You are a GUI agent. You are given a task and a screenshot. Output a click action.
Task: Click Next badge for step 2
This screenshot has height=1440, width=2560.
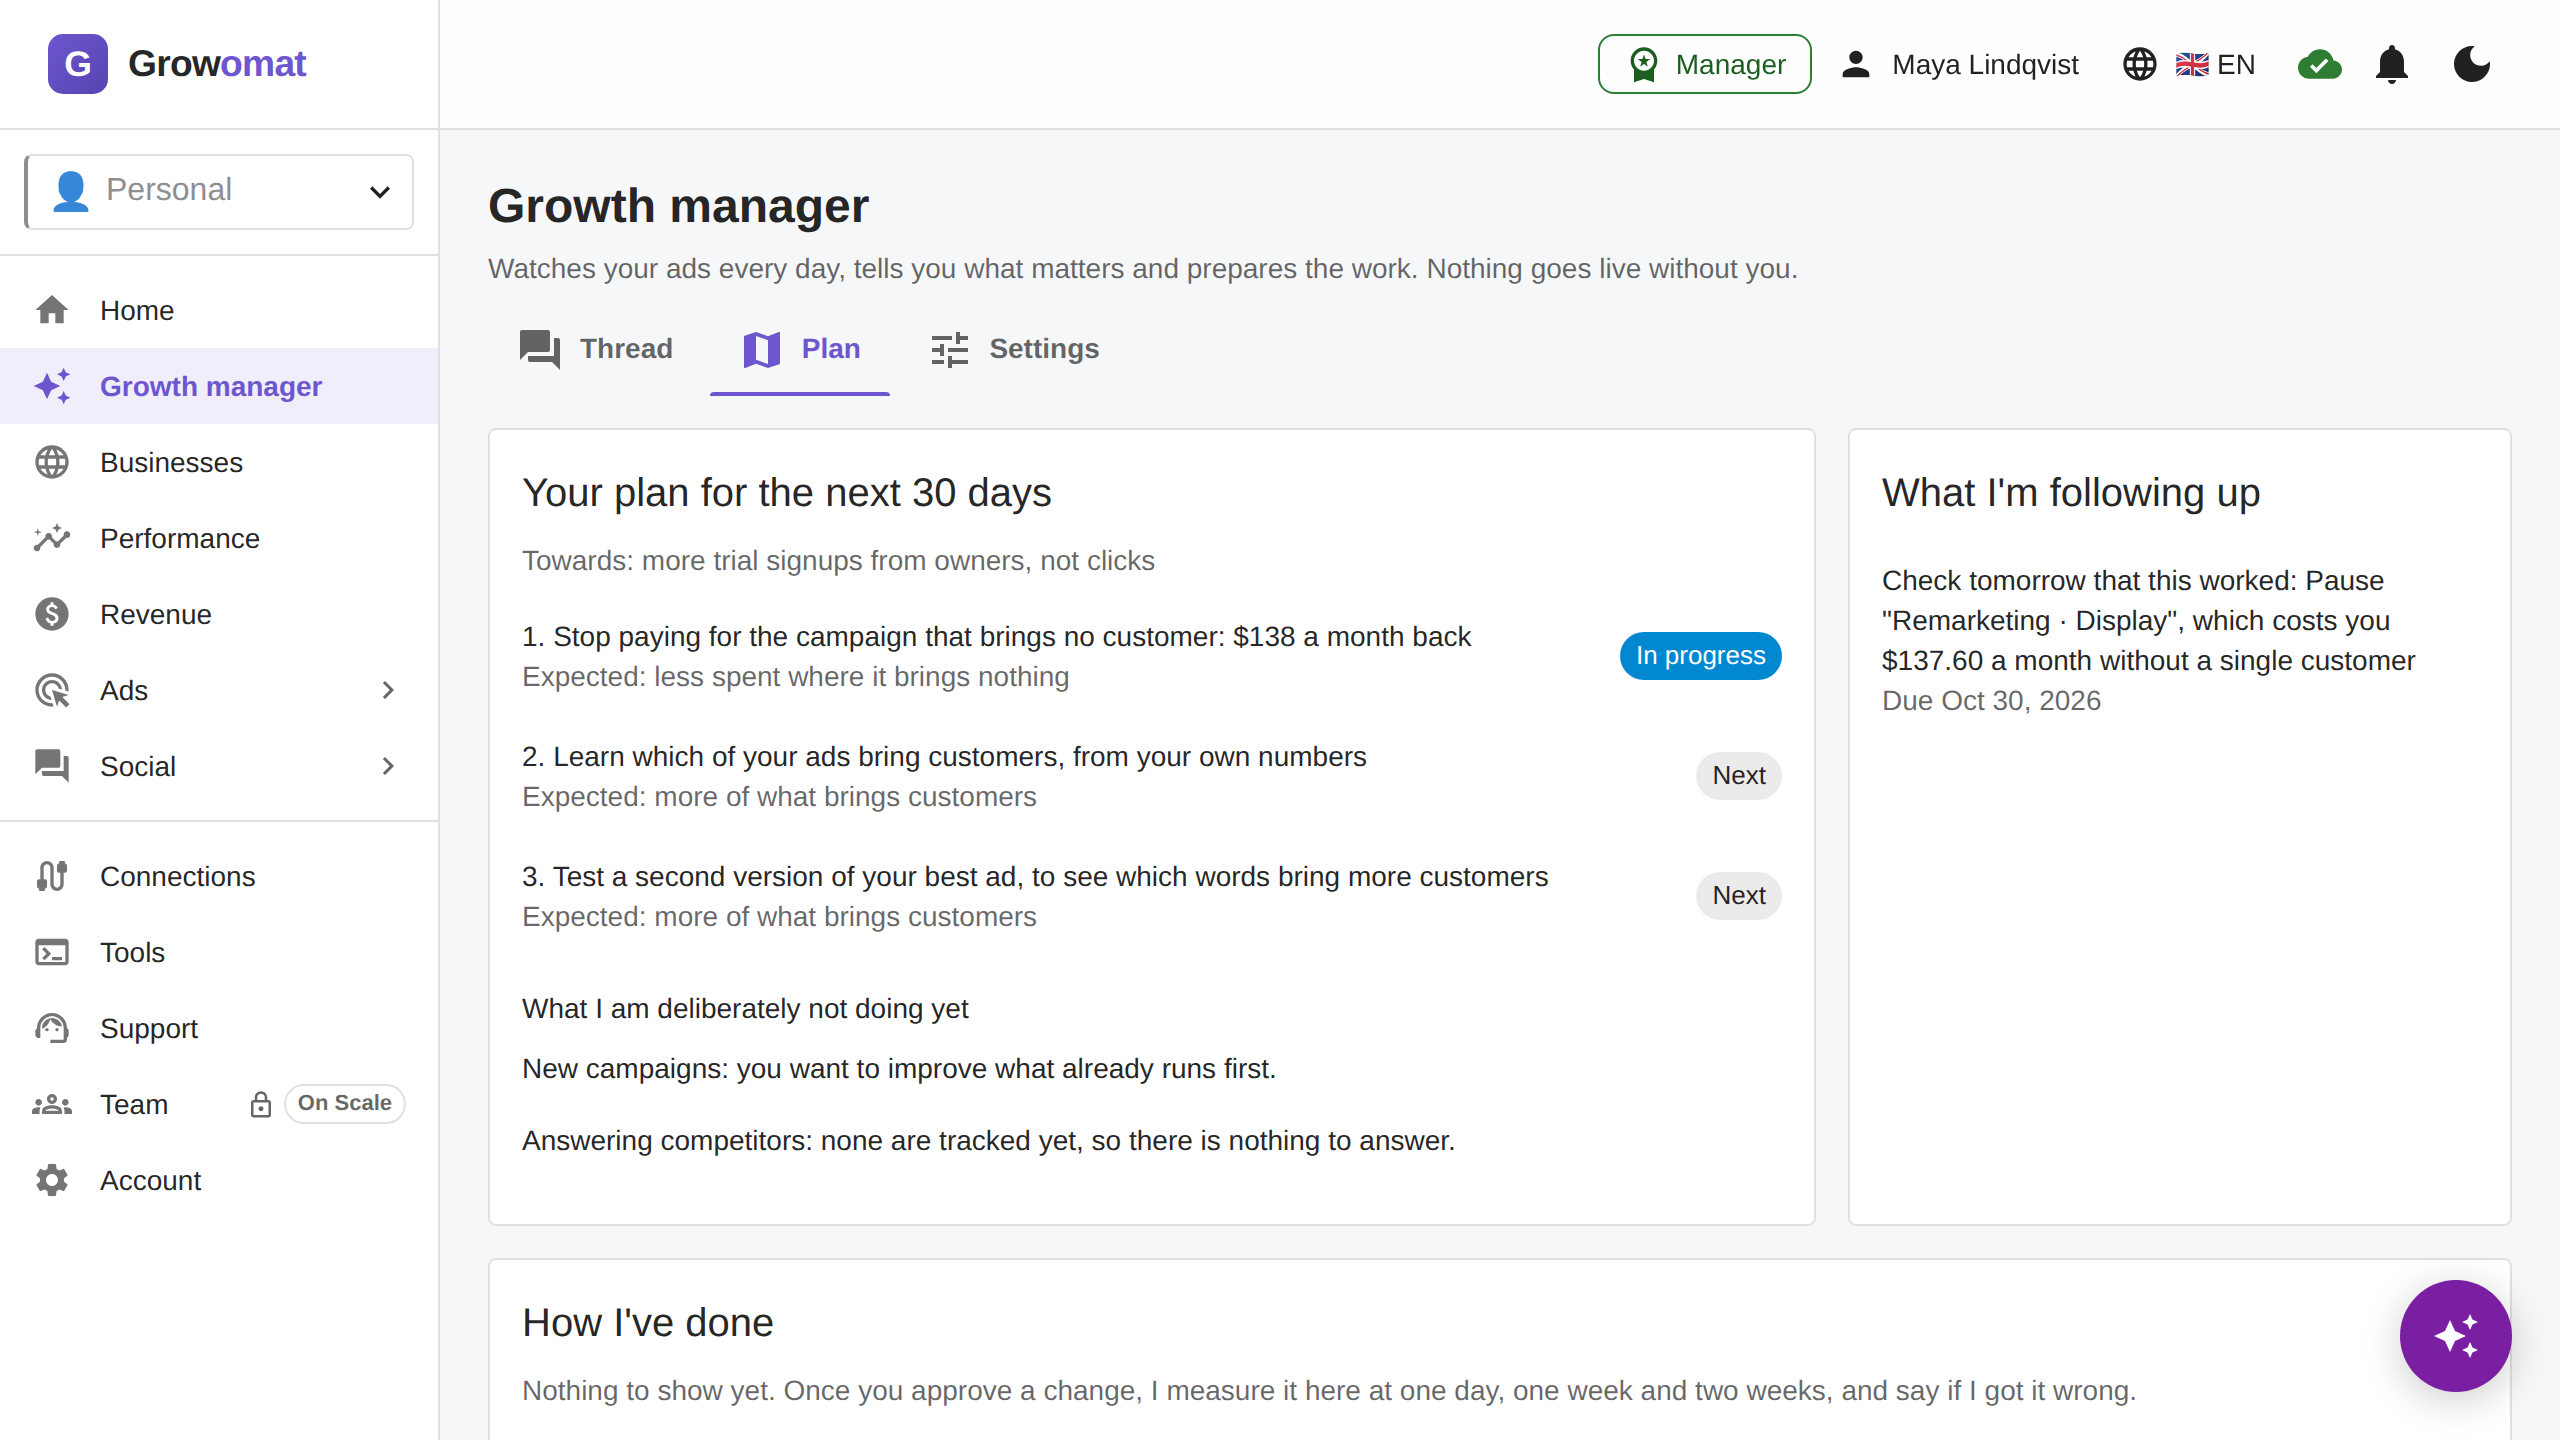pos(1738,776)
